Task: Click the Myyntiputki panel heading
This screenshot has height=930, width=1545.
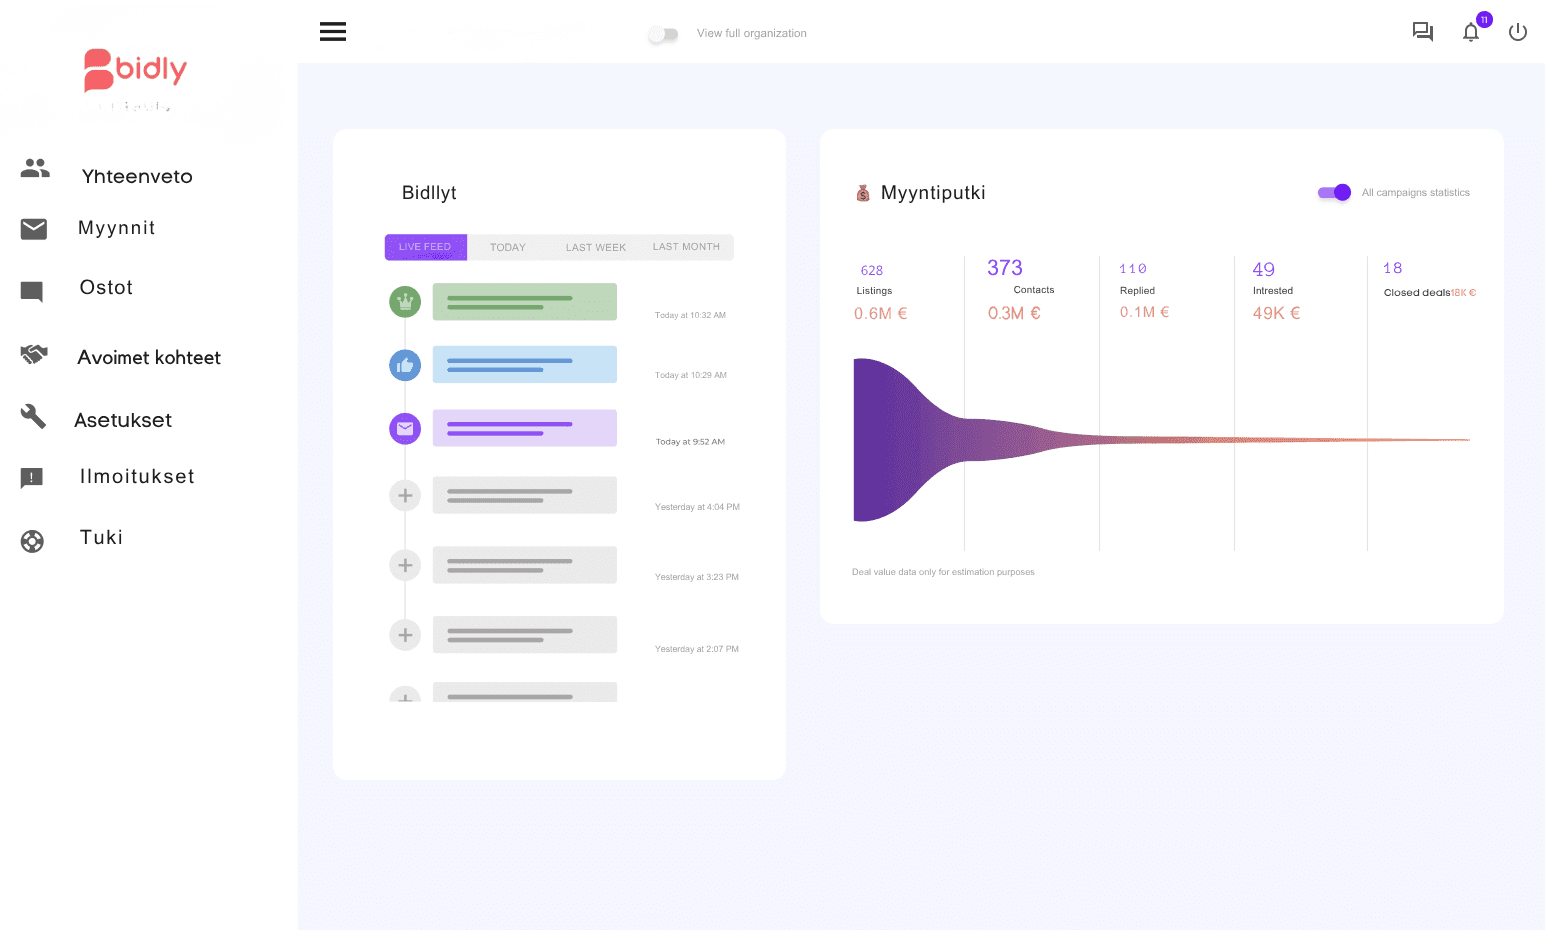Action: tap(933, 193)
